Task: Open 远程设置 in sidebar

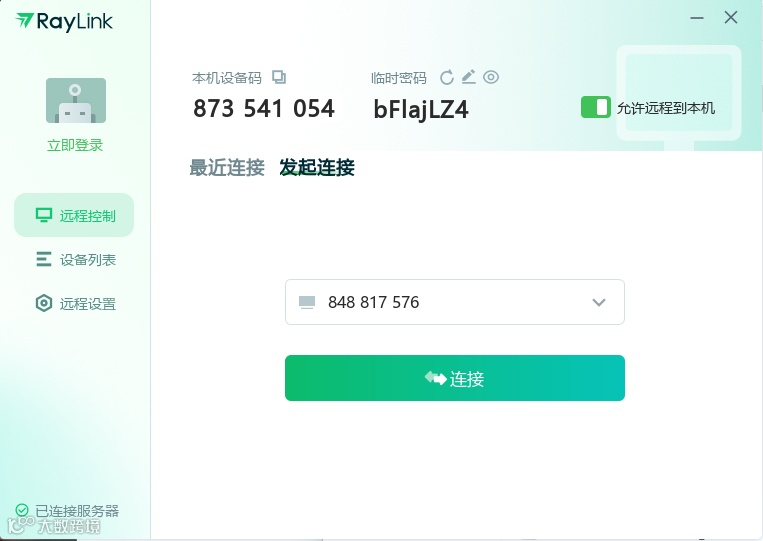Action: point(74,304)
